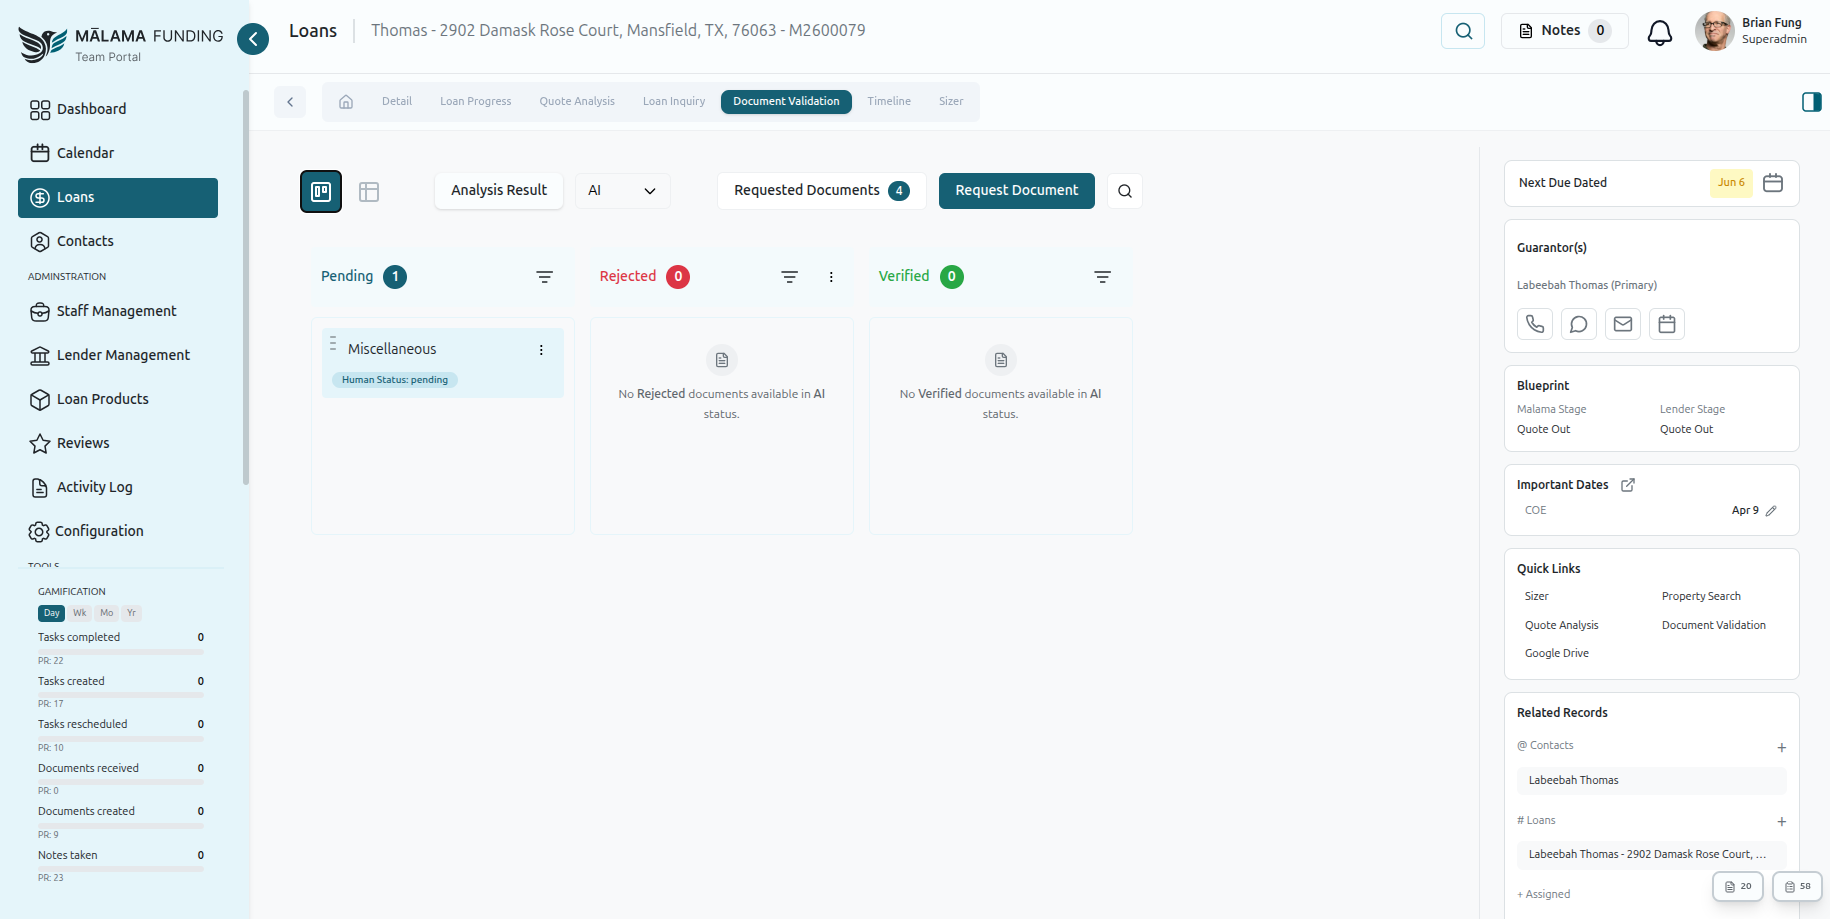Viewport: 1830px width, 919px height.
Task: Open the AI analysis result dropdown
Action: point(622,190)
